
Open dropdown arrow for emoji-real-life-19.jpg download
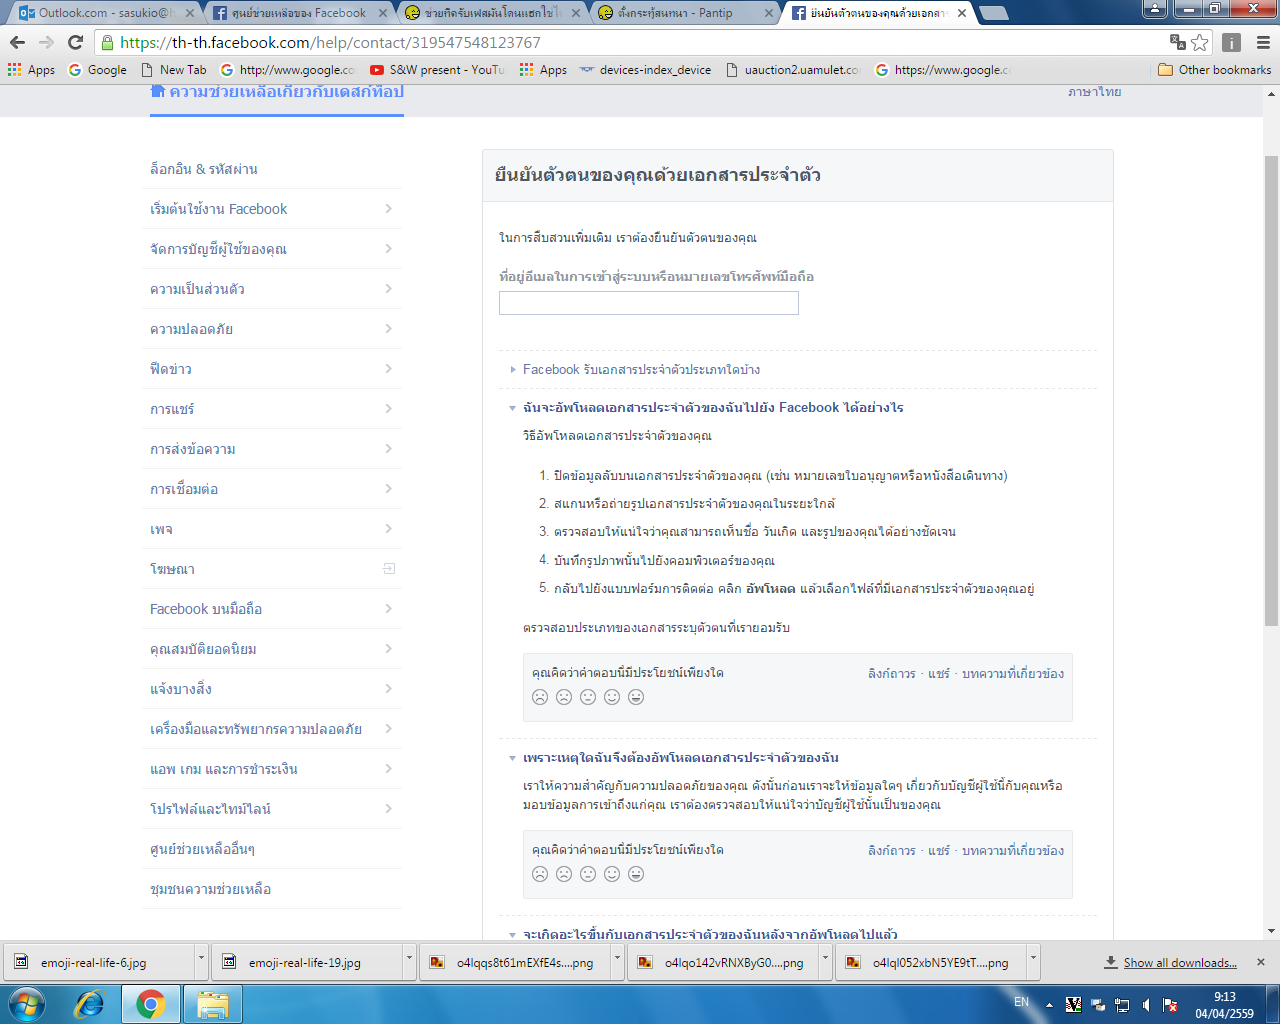409,961
